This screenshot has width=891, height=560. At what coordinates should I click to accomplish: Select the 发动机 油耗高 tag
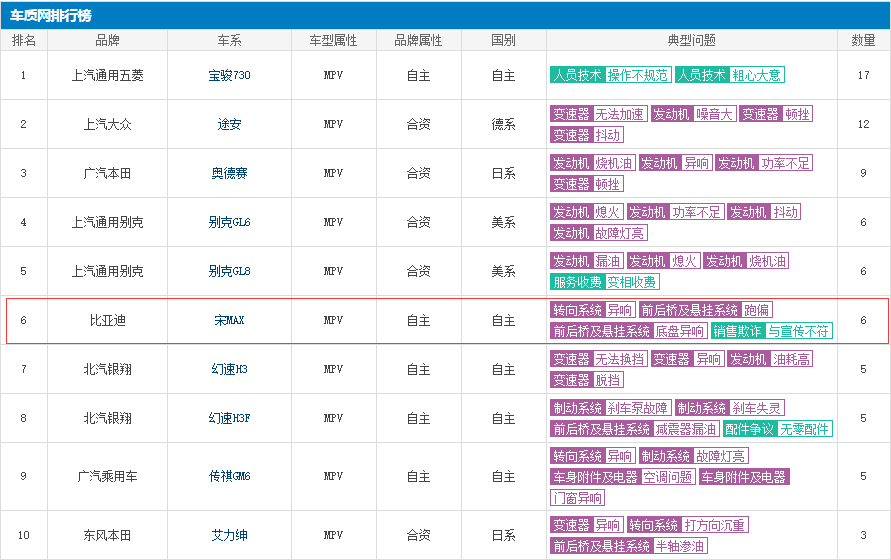pos(770,359)
